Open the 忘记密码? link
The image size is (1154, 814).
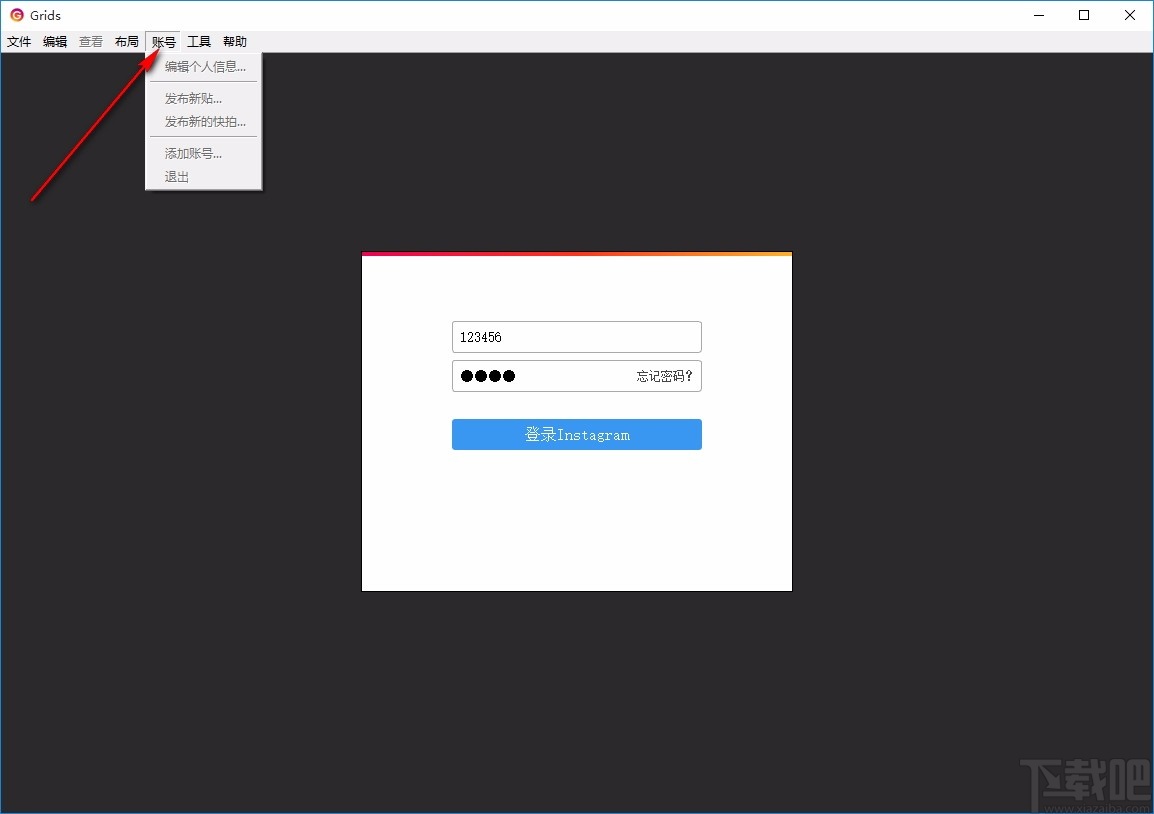coord(664,376)
